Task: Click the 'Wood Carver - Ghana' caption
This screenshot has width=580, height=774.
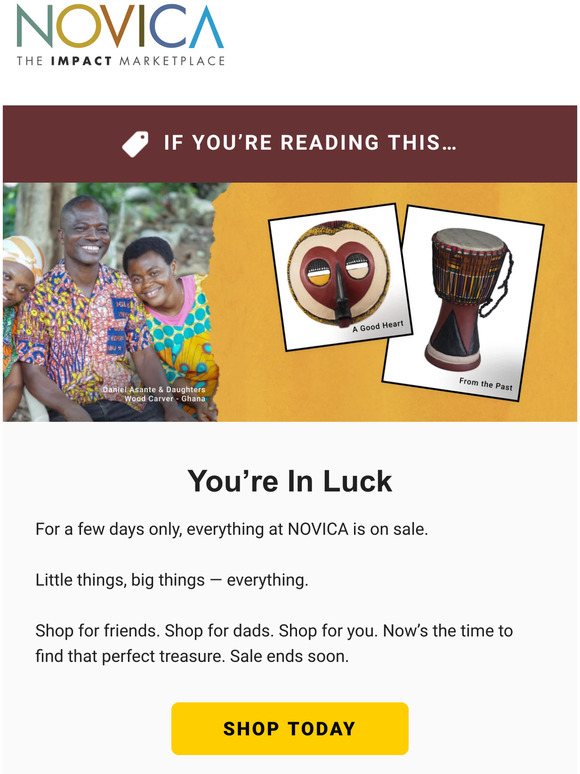Action: pyautogui.click(x=164, y=398)
